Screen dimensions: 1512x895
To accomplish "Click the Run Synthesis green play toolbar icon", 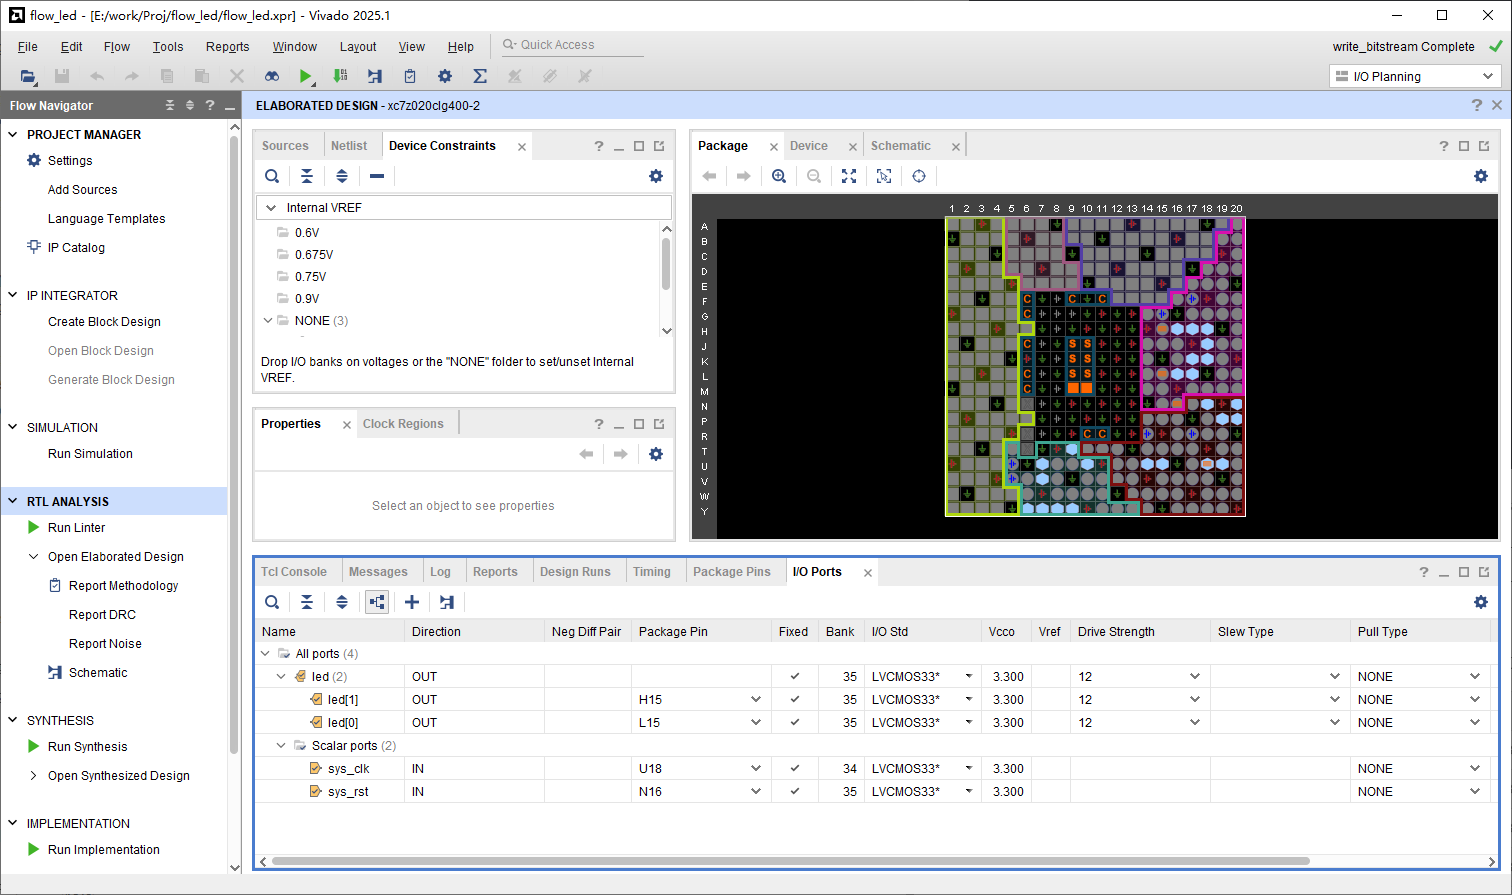I will [306, 76].
